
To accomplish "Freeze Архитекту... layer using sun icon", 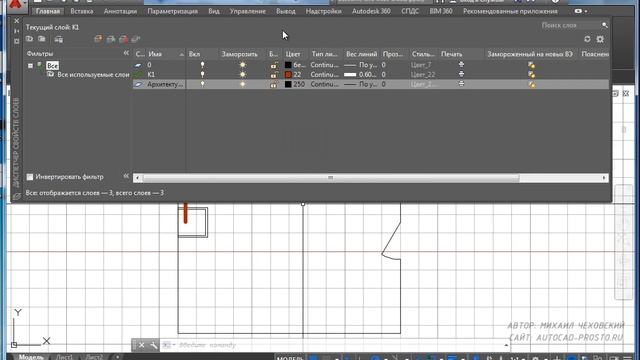I will pos(242,84).
